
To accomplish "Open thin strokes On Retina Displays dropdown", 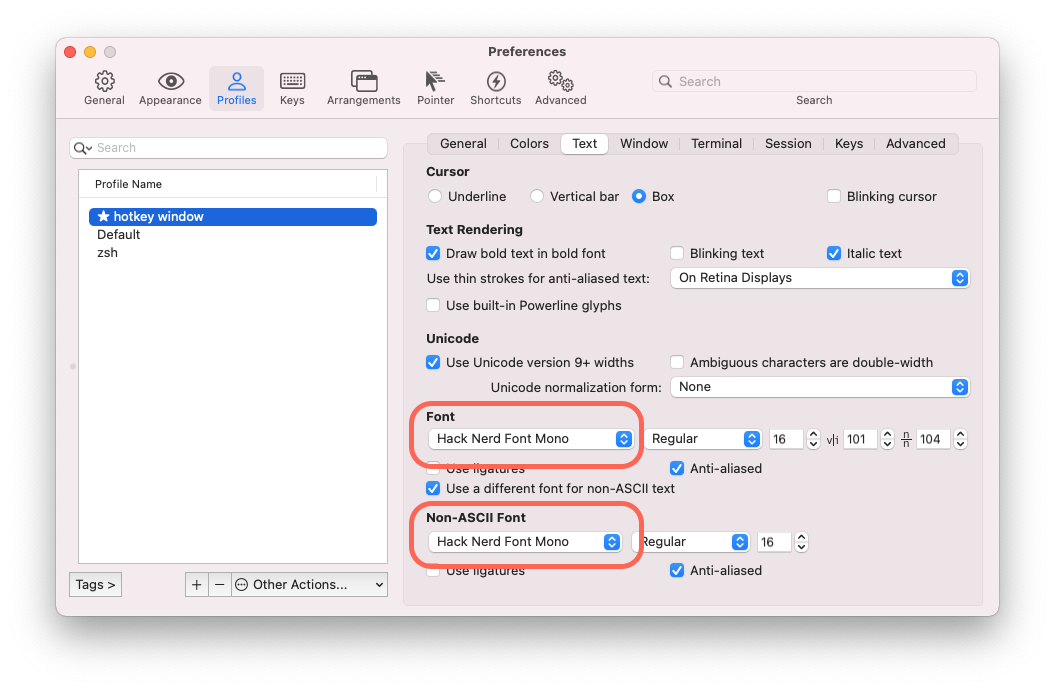I will [820, 278].
